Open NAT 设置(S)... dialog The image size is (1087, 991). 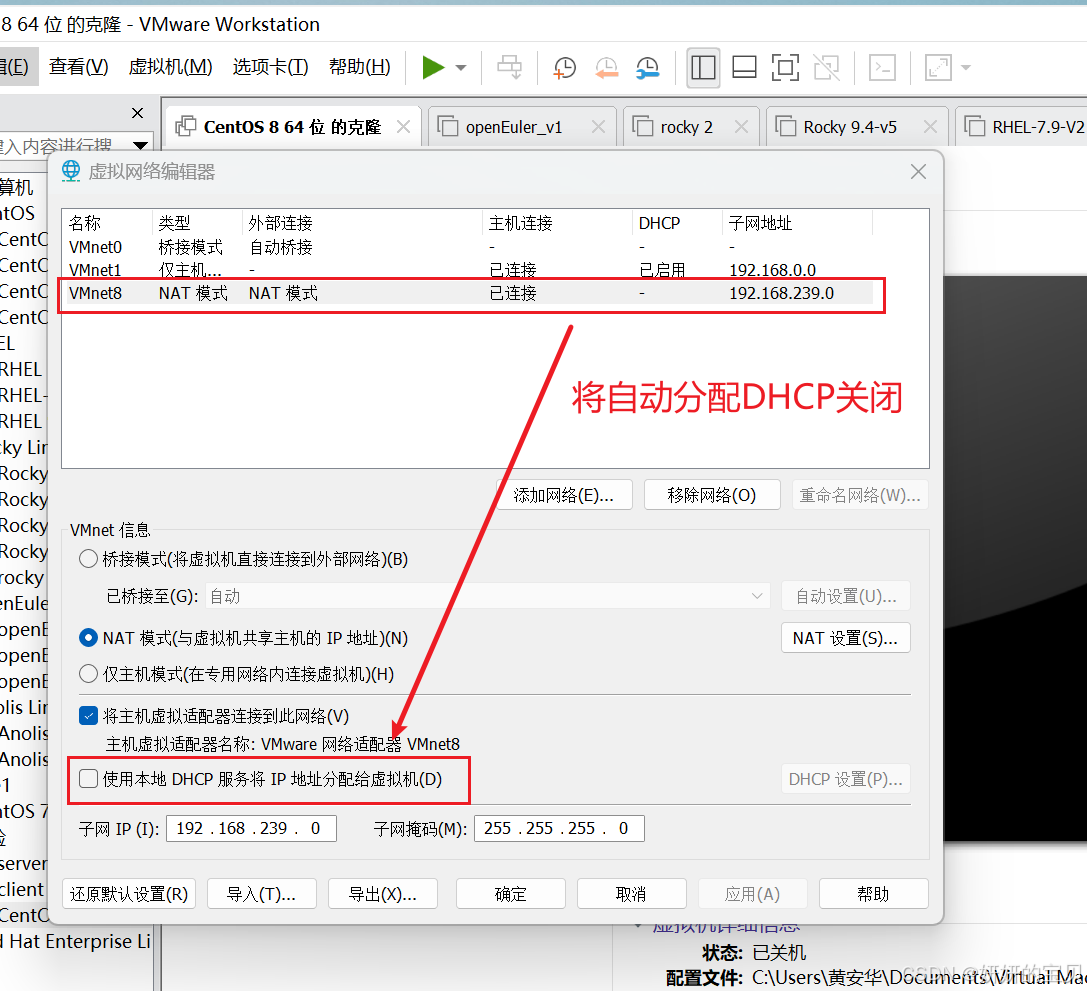click(x=846, y=638)
